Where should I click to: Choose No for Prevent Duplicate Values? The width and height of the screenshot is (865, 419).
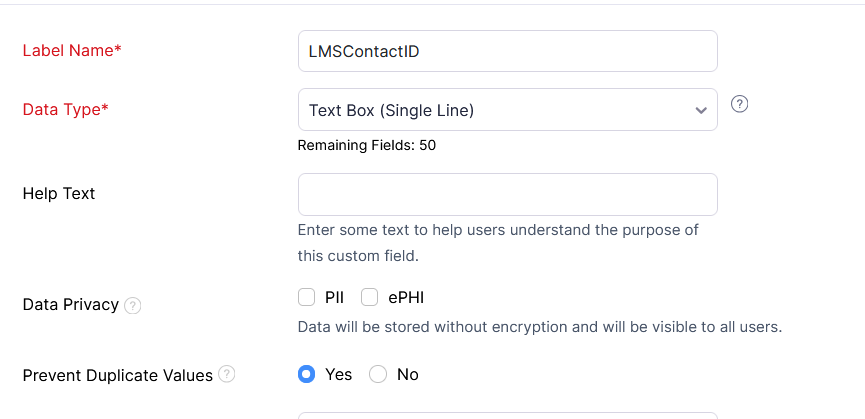point(378,374)
